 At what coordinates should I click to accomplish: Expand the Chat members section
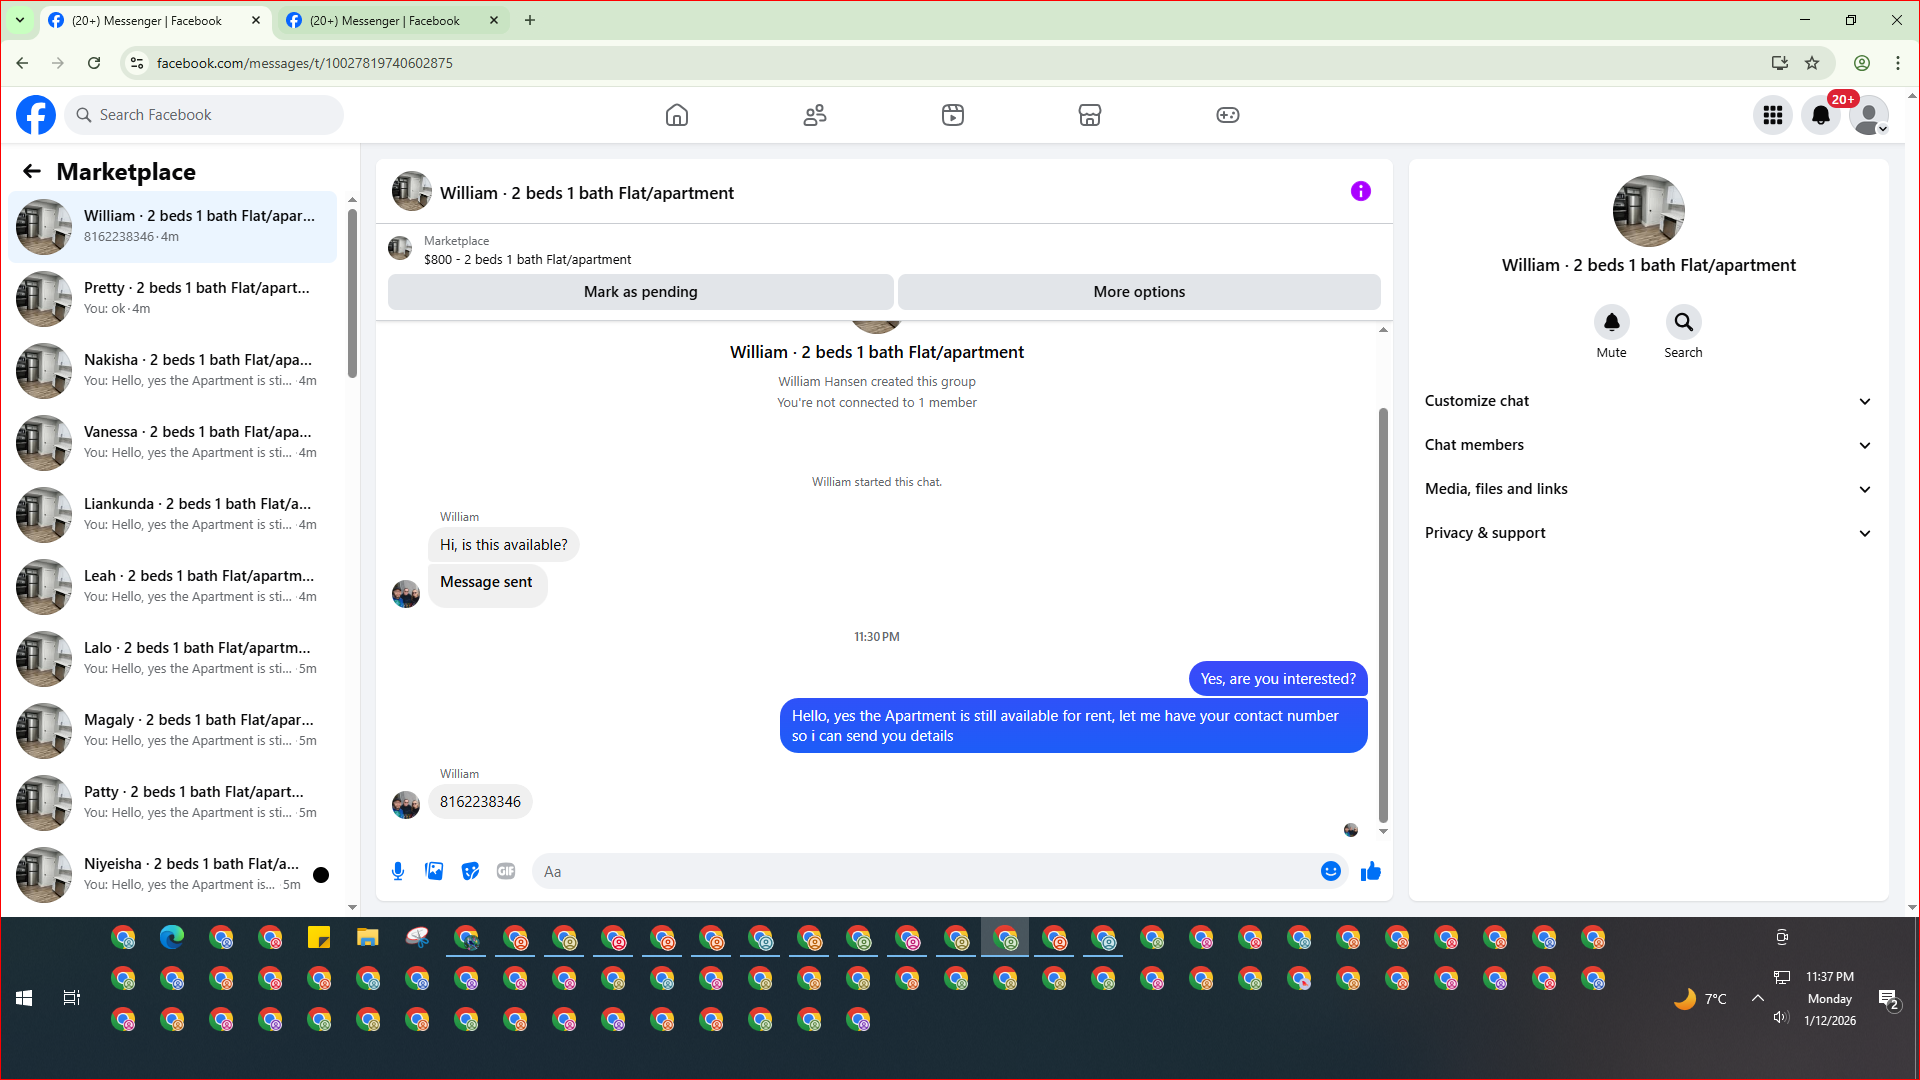pos(1647,445)
